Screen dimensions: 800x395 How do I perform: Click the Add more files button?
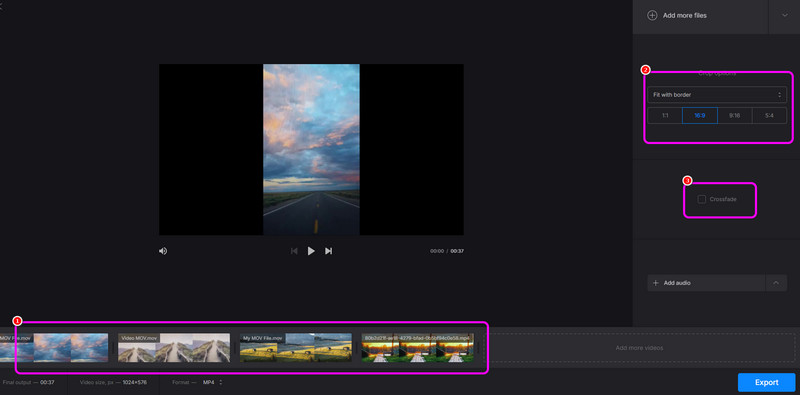(x=701, y=15)
